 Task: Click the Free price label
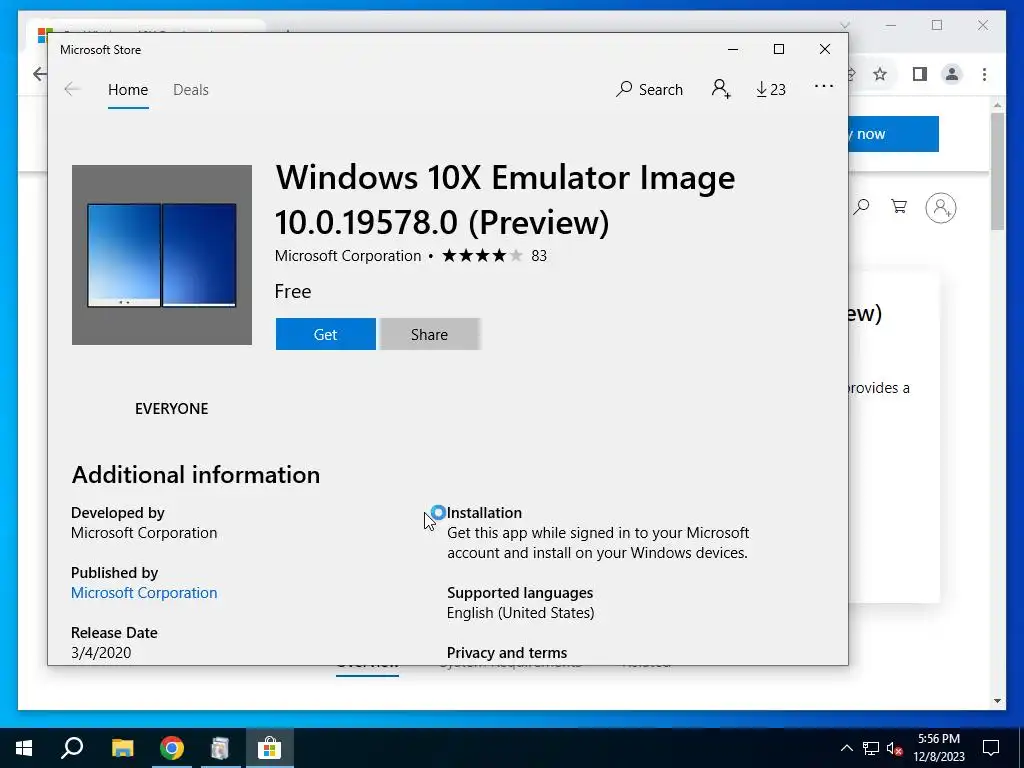[x=293, y=291]
